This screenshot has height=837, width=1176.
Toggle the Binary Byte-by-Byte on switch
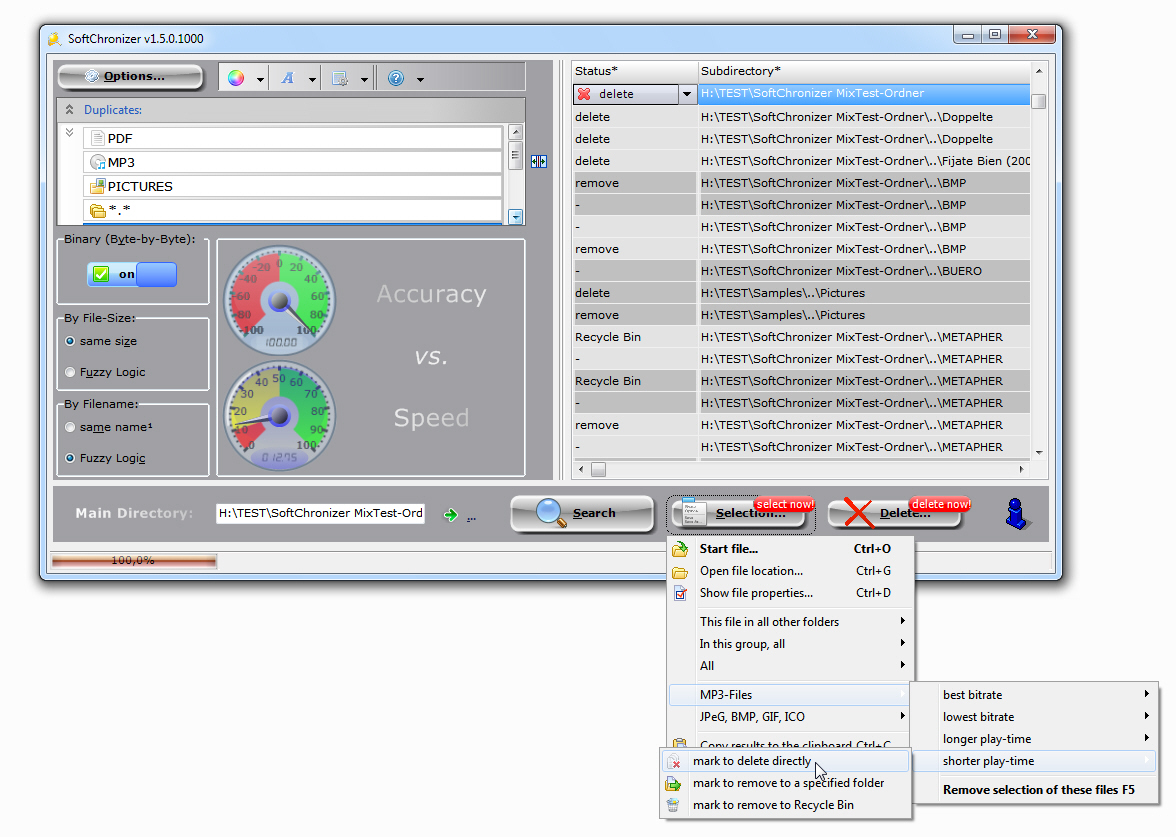(132, 274)
